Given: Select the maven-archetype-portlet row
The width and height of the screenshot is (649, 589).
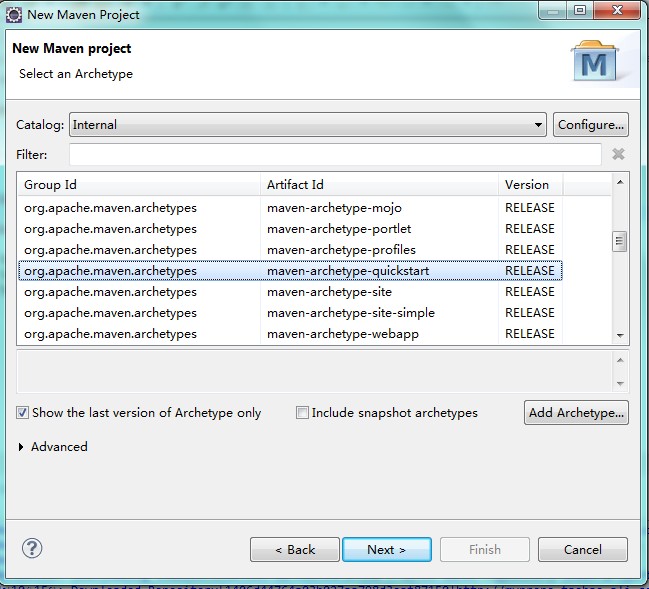Looking at the screenshot, I should coord(290,229).
